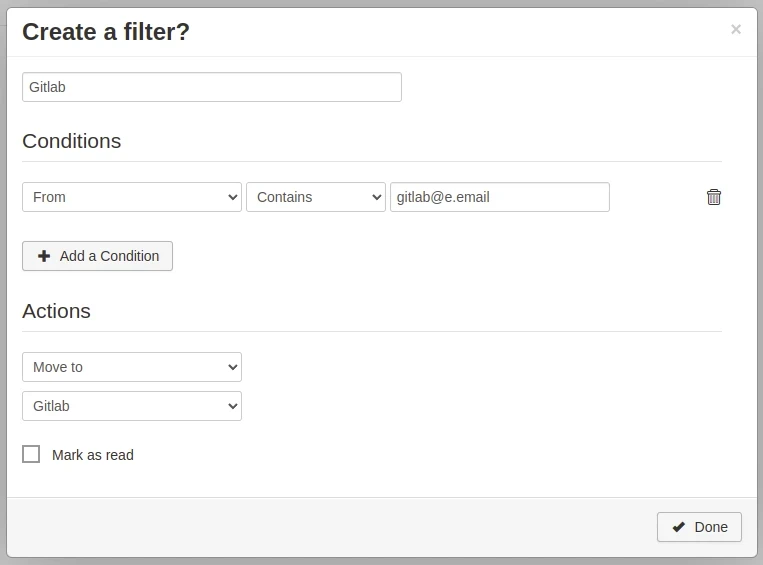Open the Gitlab folder dropdown
The height and width of the screenshot is (565, 763).
point(132,406)
